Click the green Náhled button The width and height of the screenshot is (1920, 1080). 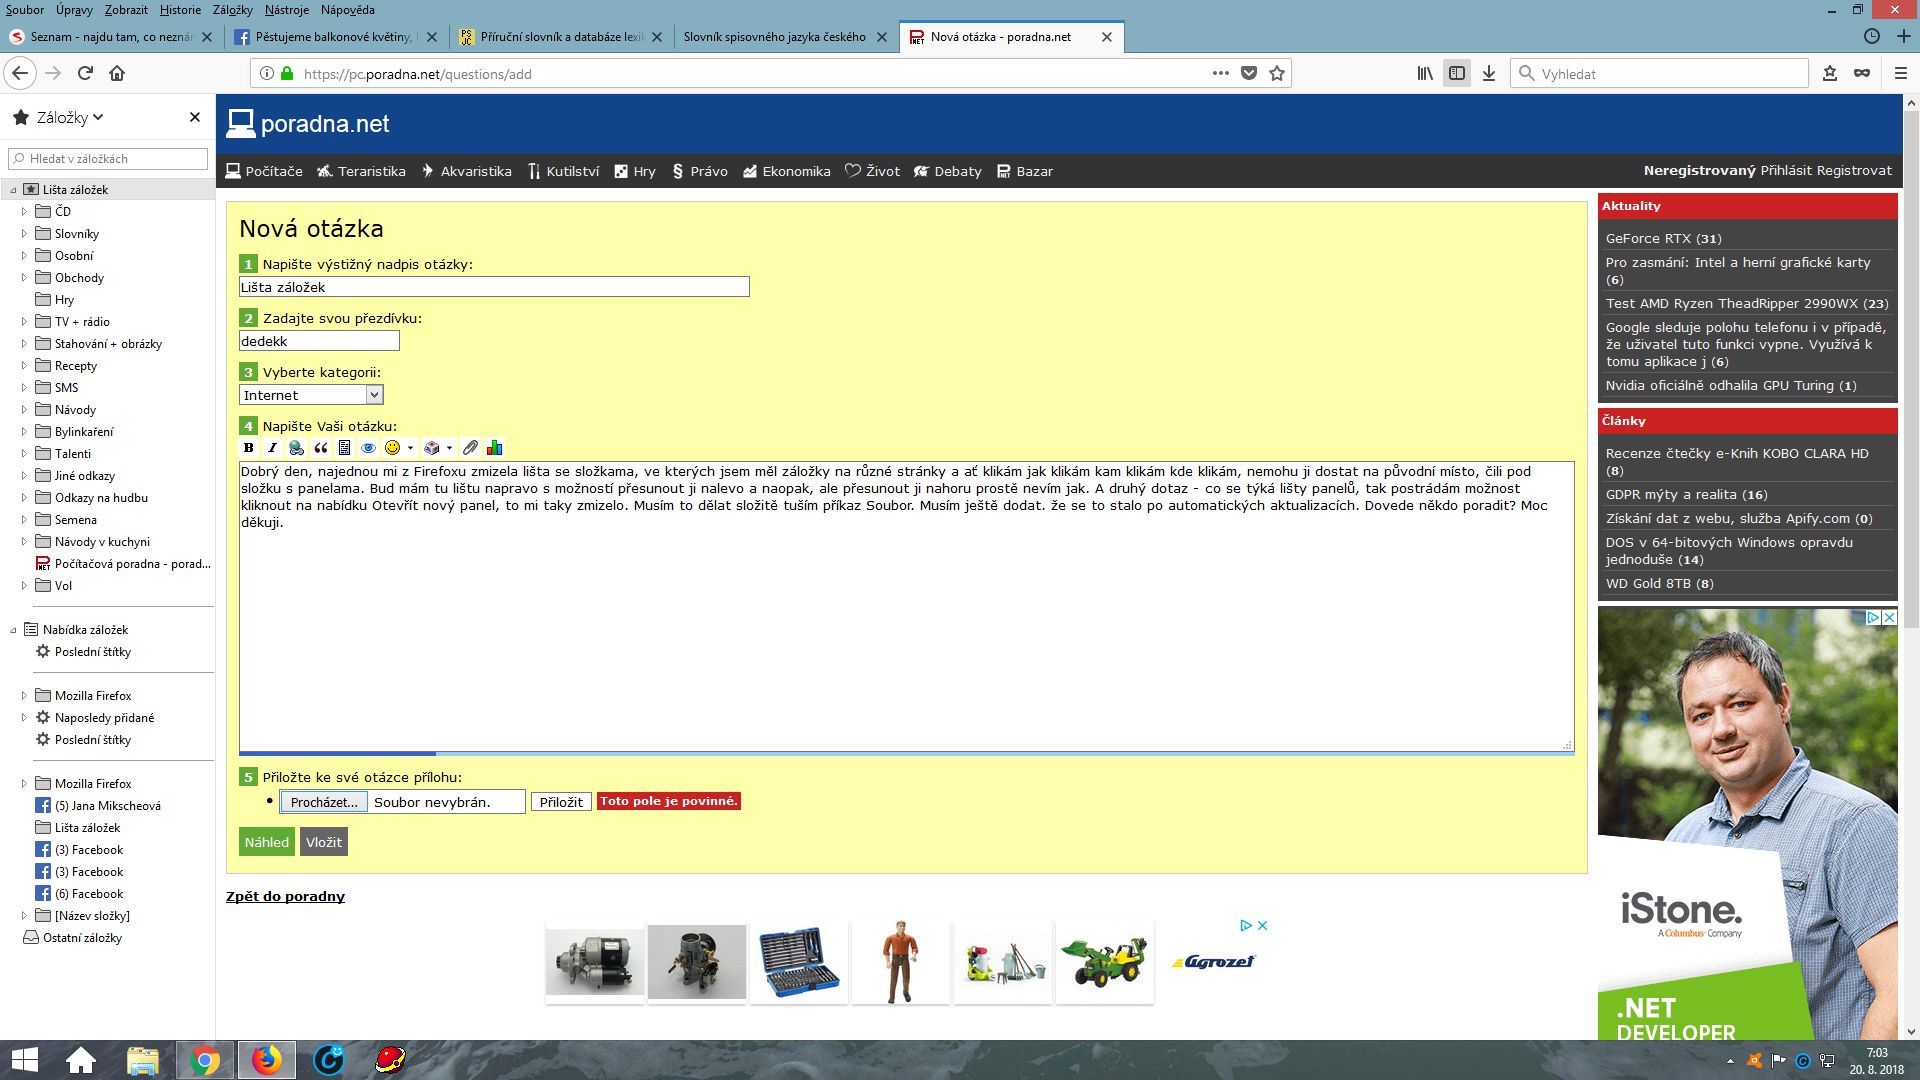click(x=267, y=842)
